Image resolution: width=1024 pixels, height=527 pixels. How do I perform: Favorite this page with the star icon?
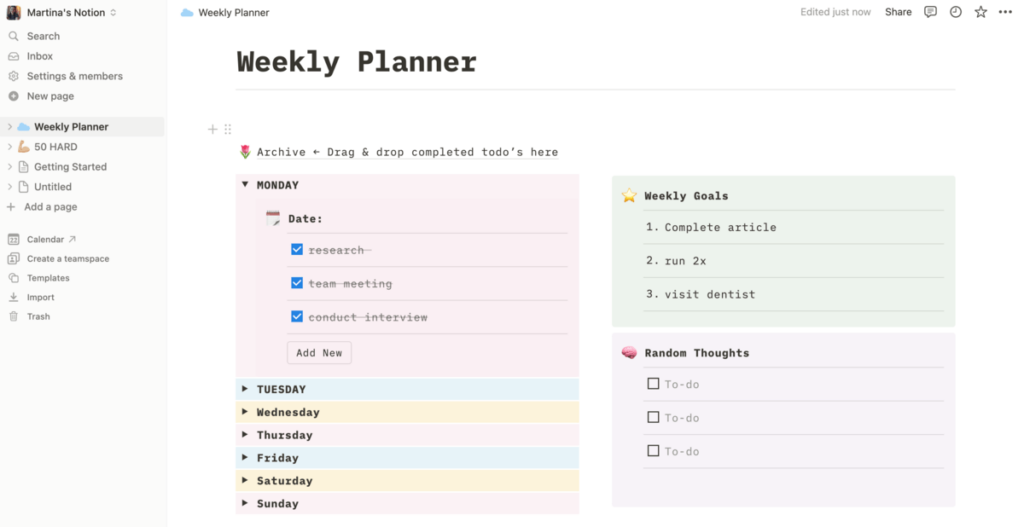coord(981,12)
